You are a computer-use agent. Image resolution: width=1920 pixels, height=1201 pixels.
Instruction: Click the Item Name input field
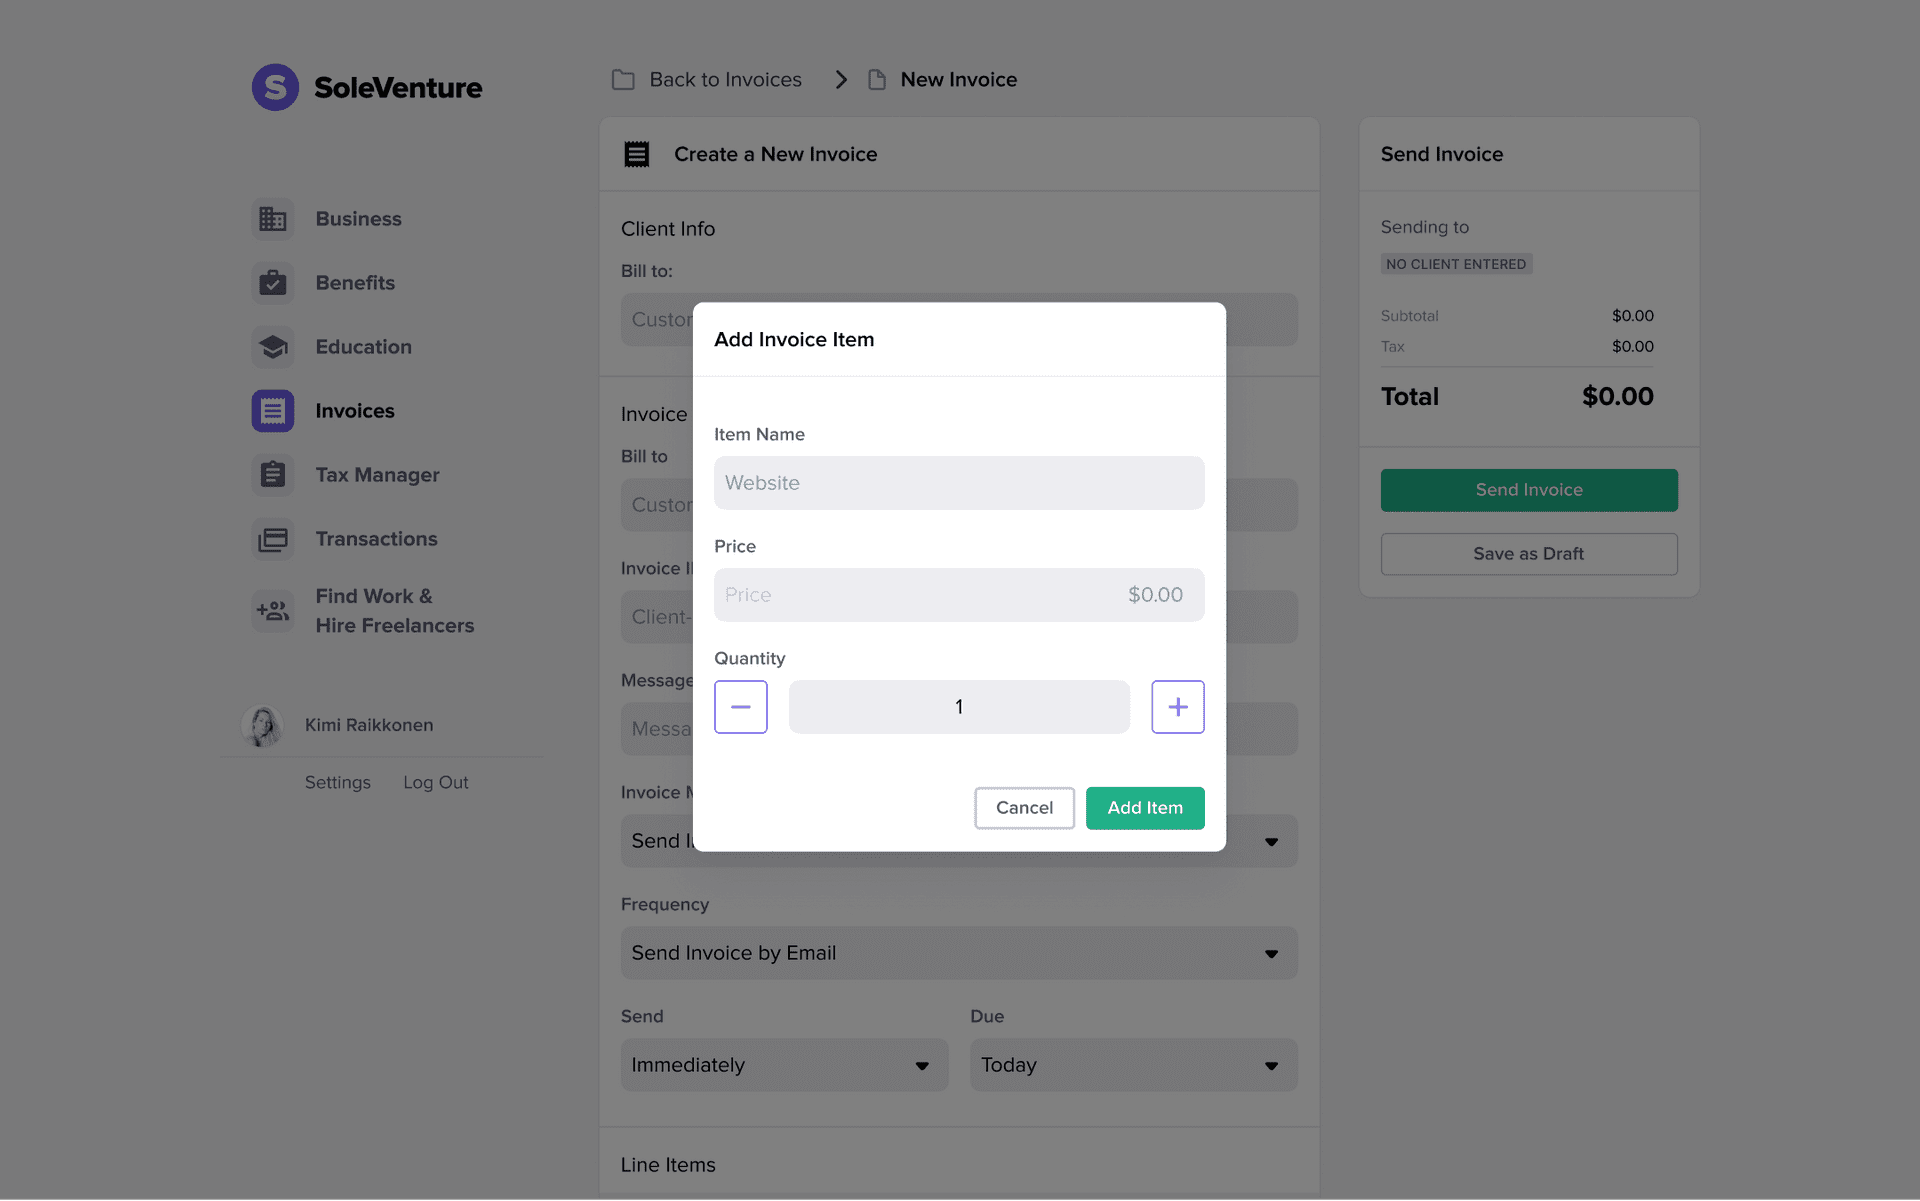(958, 483)
